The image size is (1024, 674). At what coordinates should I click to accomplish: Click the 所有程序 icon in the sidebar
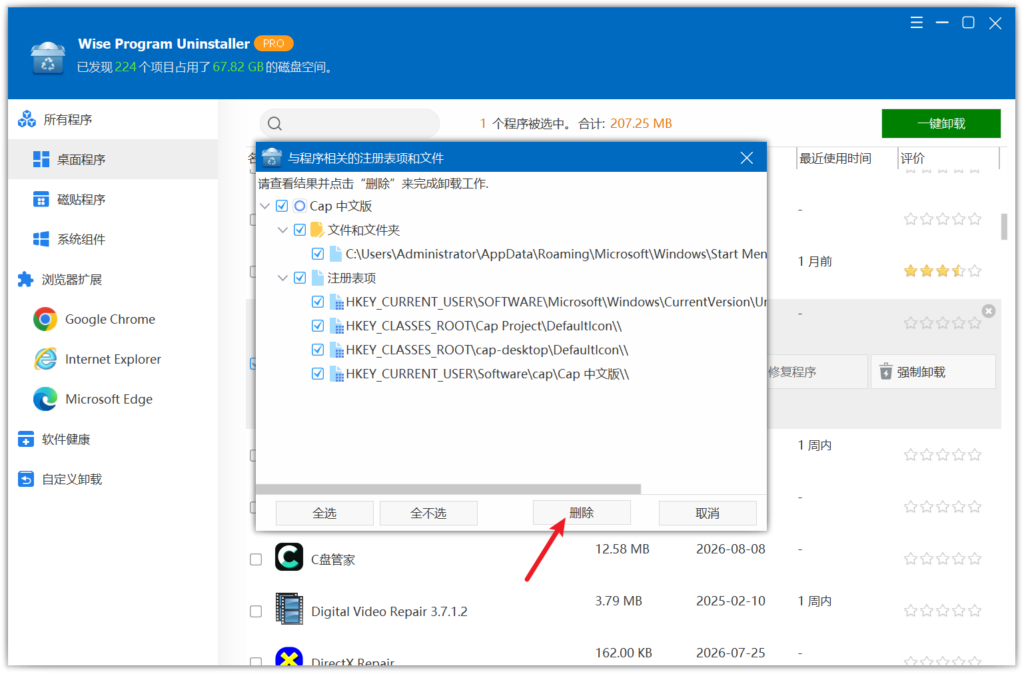(27, 120)
